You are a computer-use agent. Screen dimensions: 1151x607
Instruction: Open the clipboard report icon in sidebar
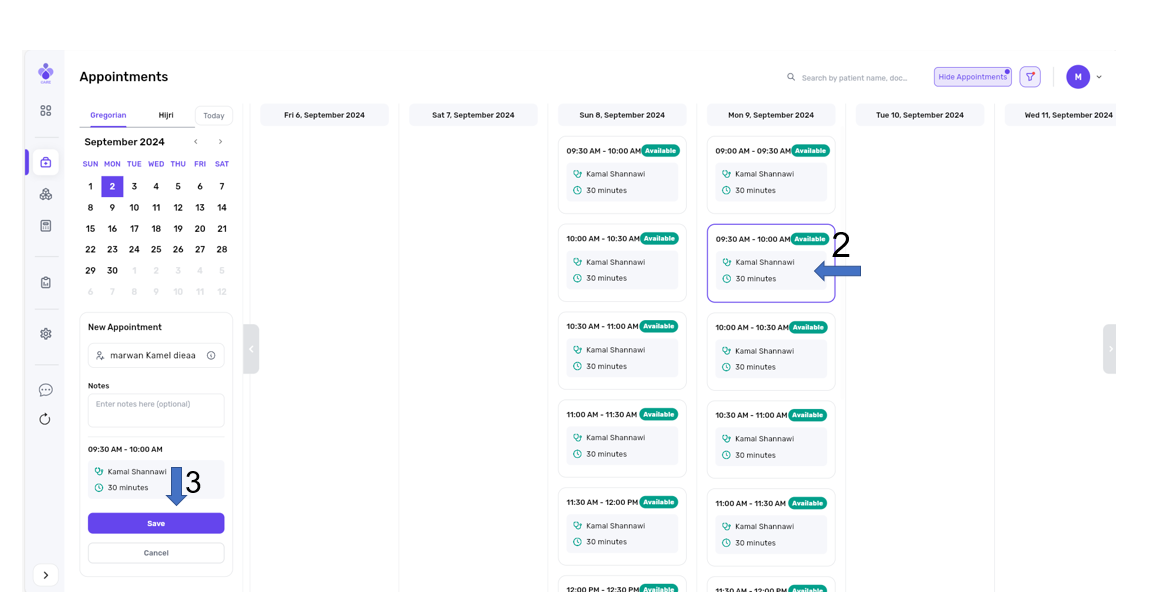(45, 282)
